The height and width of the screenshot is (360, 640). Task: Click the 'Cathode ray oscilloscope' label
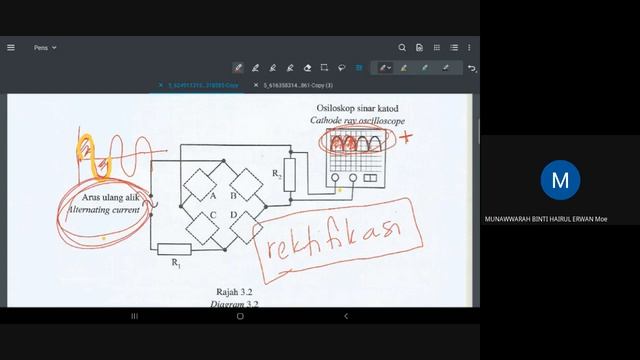(357, 120)
